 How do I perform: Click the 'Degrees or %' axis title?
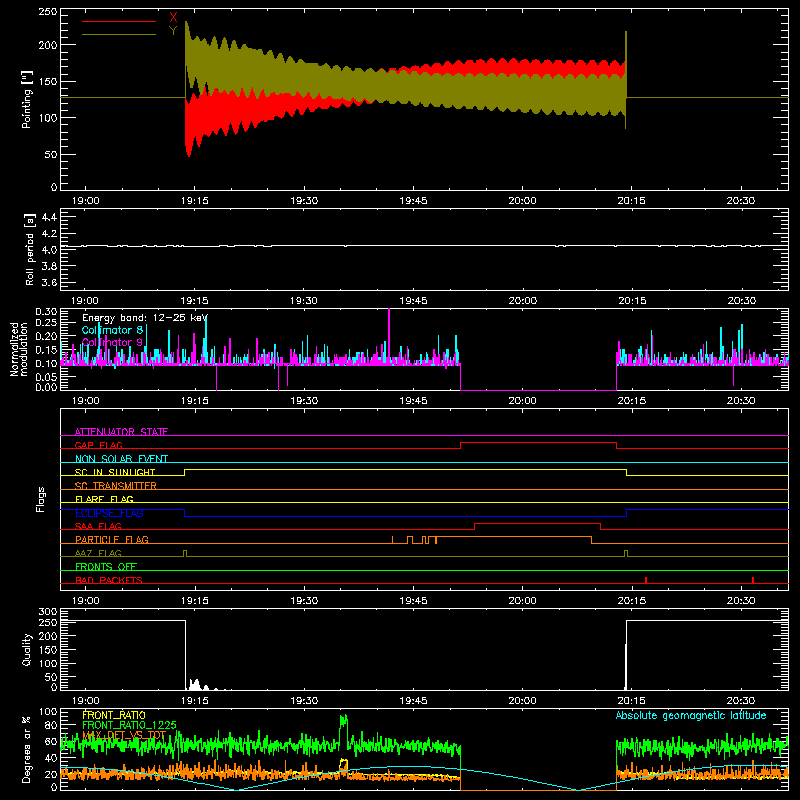tap(27, 750)
